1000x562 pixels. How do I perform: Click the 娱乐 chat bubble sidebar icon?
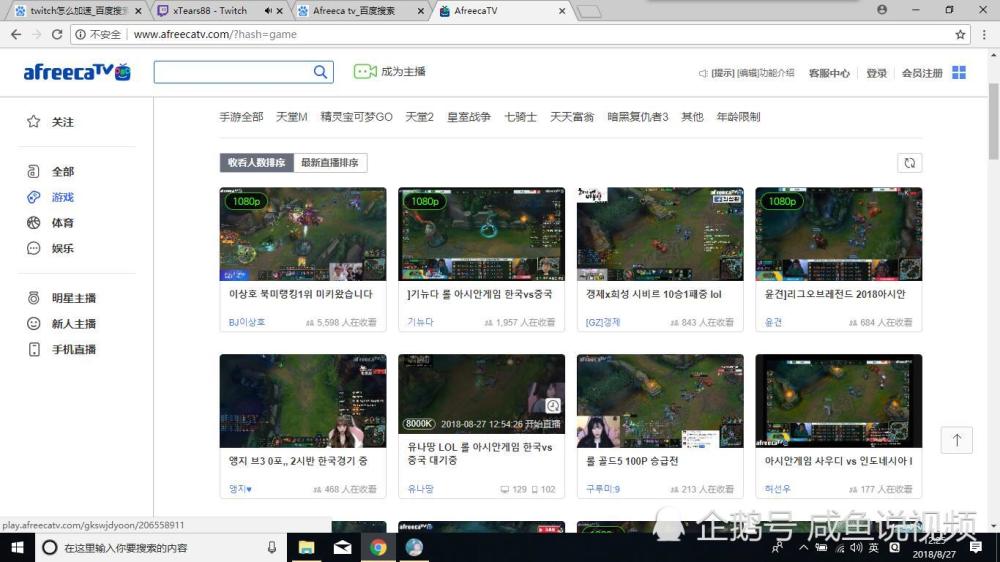[34, 248]
